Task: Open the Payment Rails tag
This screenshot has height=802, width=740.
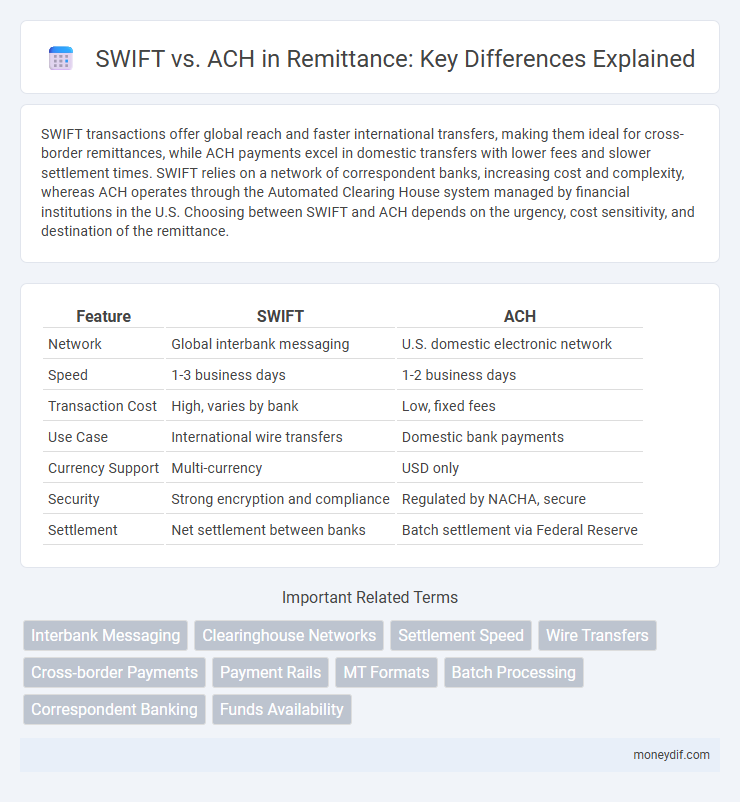Action: [271, 672]
